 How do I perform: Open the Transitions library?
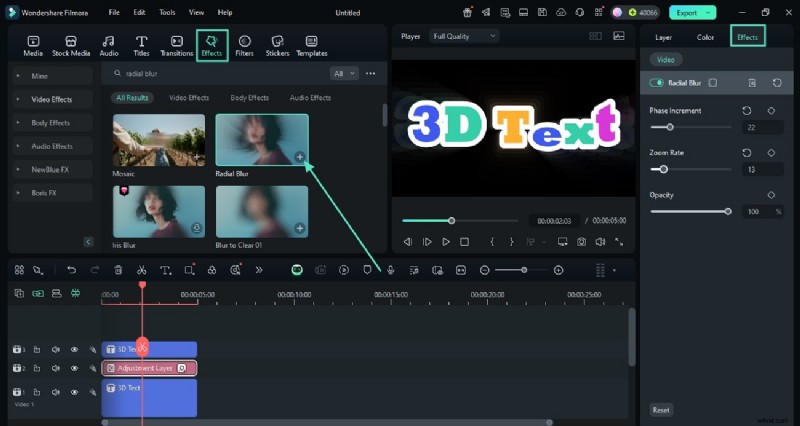pyautogui.click(x=176, y=45)
